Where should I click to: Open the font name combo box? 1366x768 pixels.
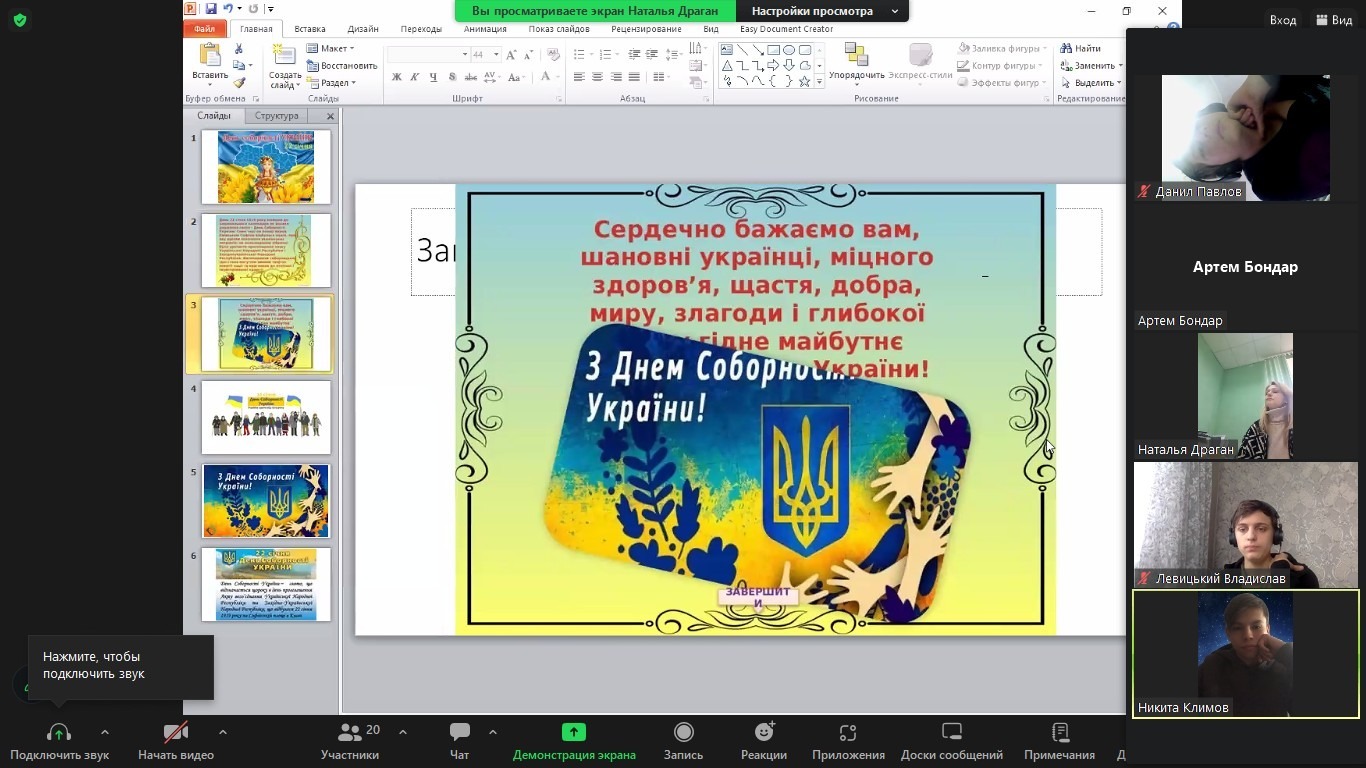tap(428, 54)
